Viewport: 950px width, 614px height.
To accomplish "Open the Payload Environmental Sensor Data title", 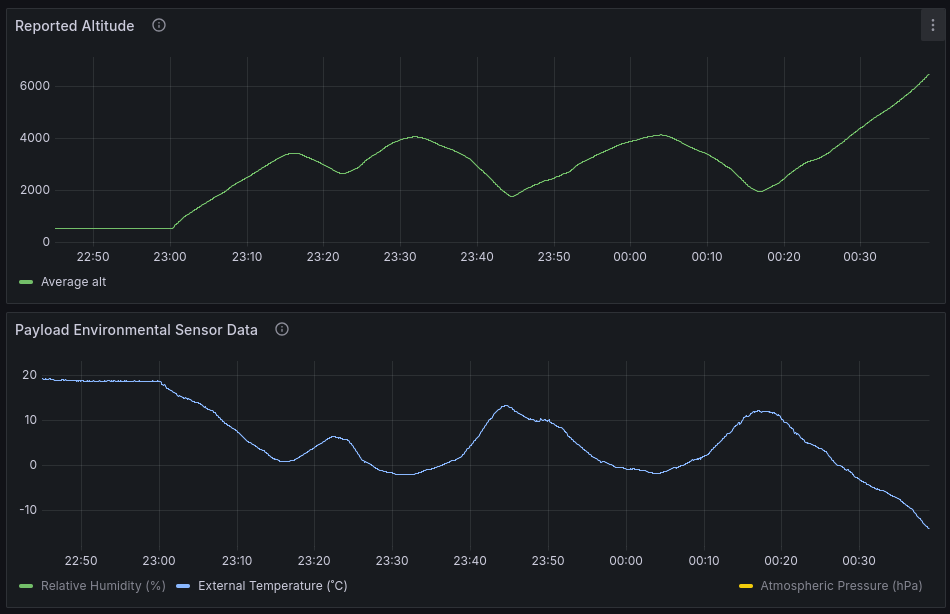I will [x=136, y=330].
